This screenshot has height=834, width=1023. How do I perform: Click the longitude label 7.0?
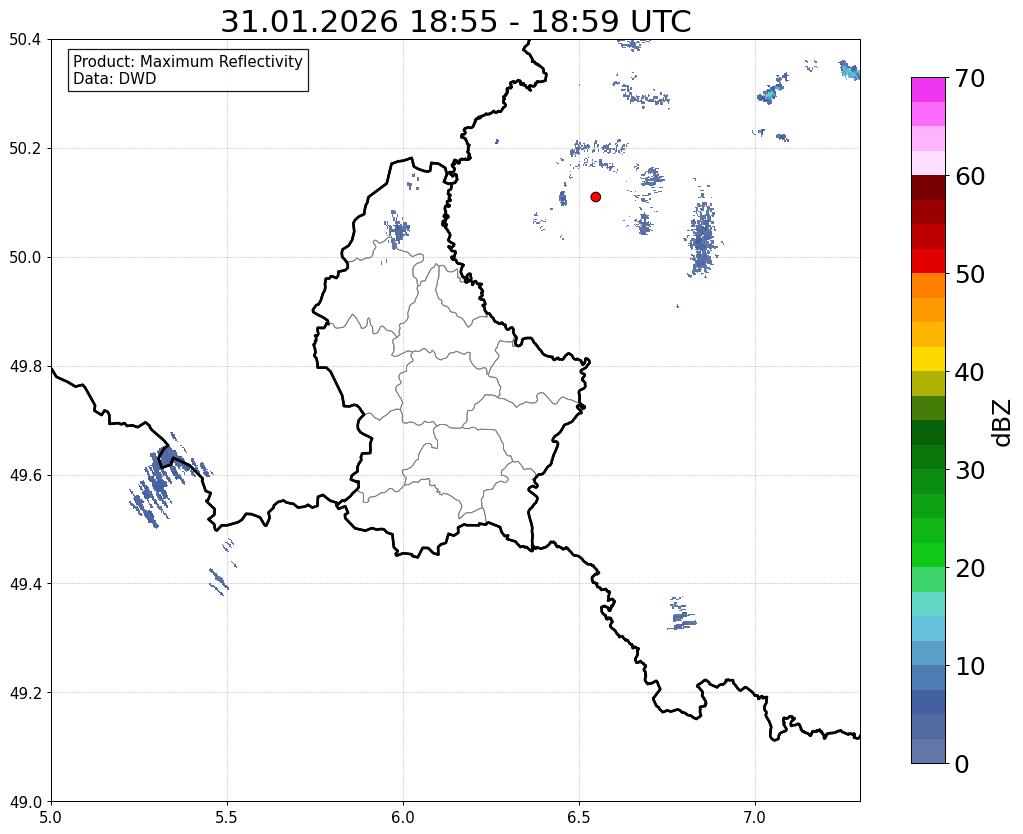click(755, 817)
